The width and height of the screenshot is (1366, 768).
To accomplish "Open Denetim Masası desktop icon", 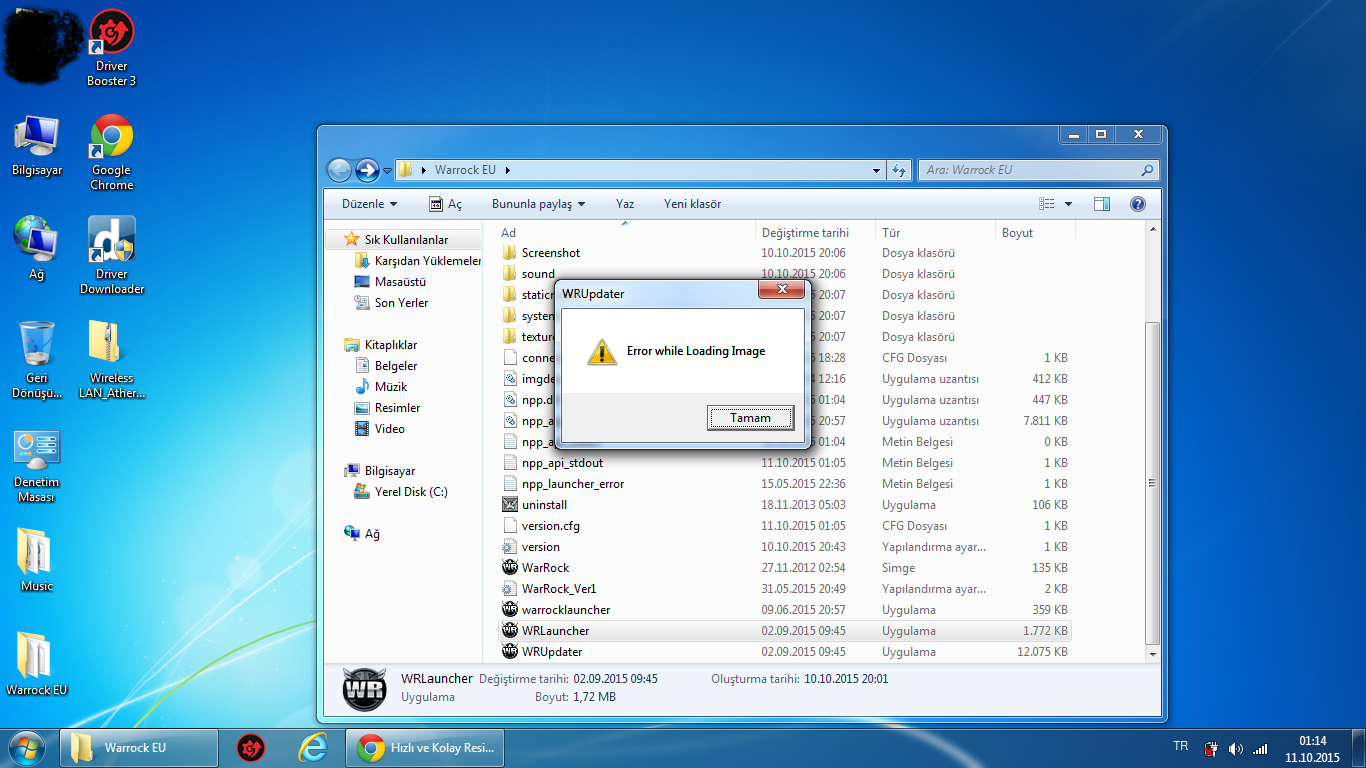I will pos(37,467).
